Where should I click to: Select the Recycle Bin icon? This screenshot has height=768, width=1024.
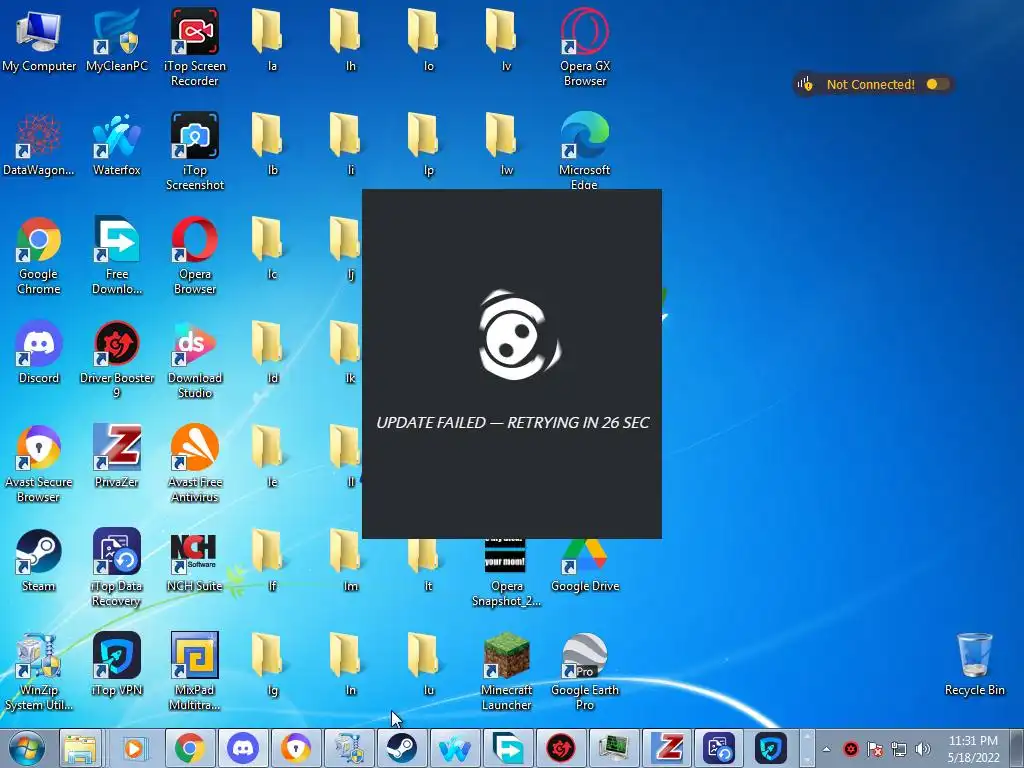(x=974, y=664)
